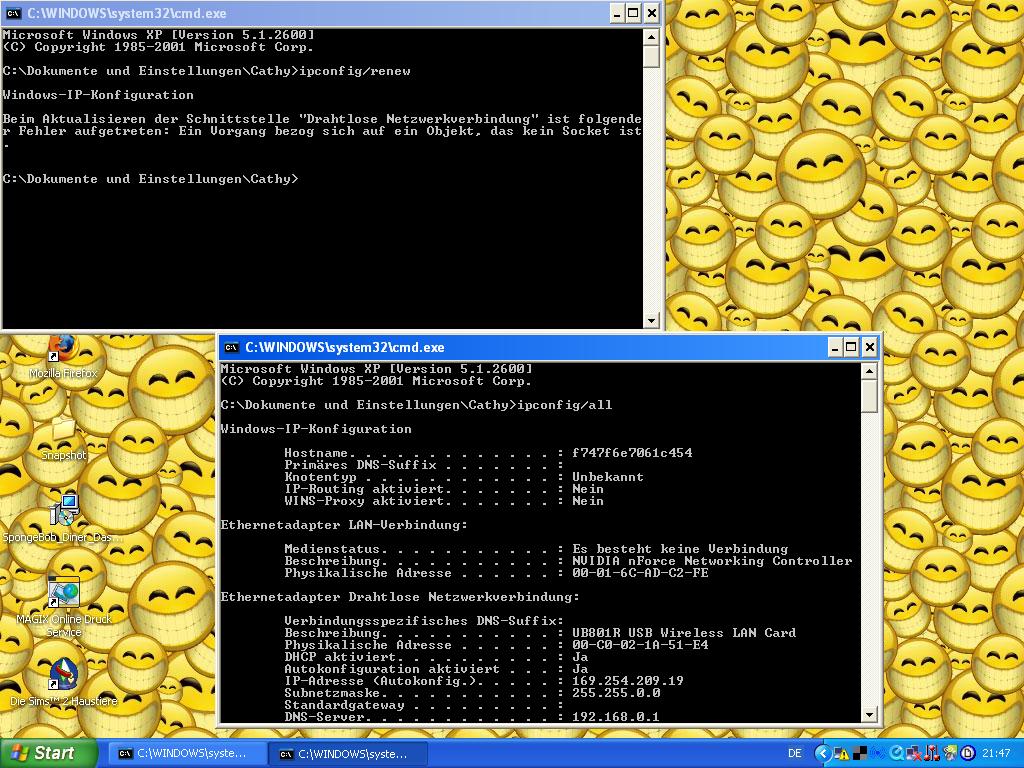Click the hostname value f747f6e7061c454
Viewport: 1024px width, 768px height.
(x=632, y=453)
